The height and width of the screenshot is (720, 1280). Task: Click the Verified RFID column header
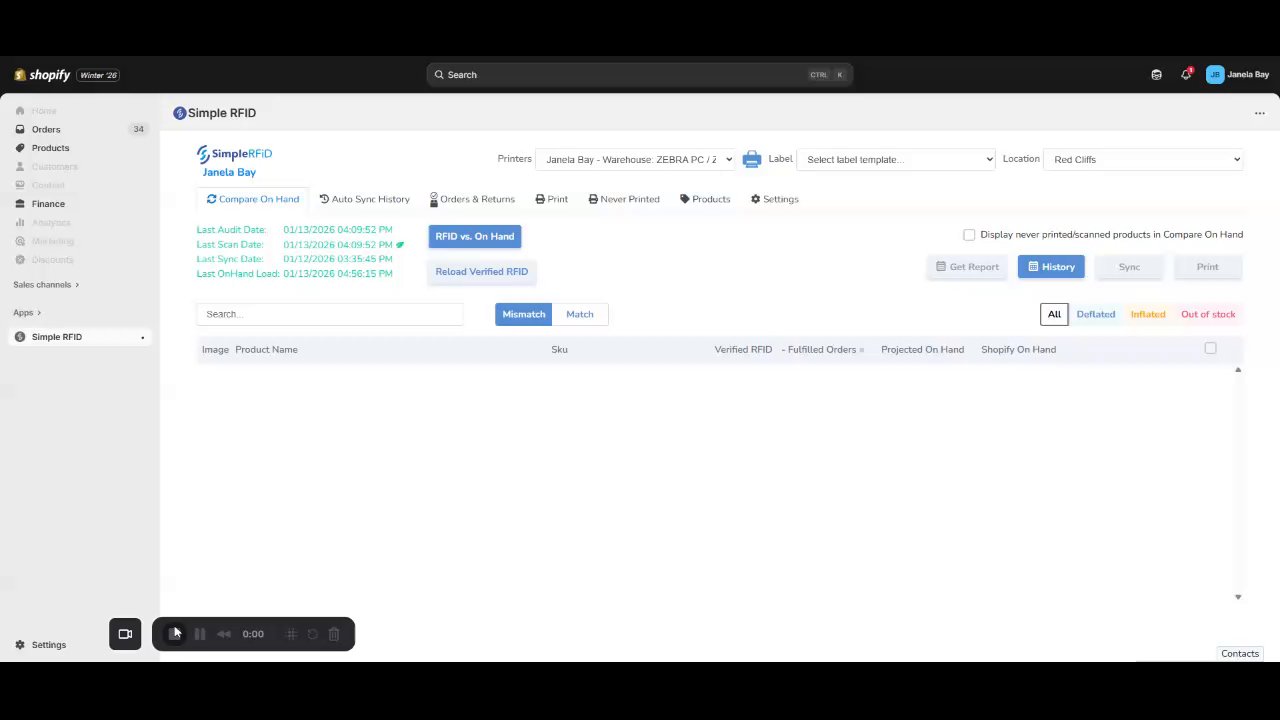(x=743, y=350)
